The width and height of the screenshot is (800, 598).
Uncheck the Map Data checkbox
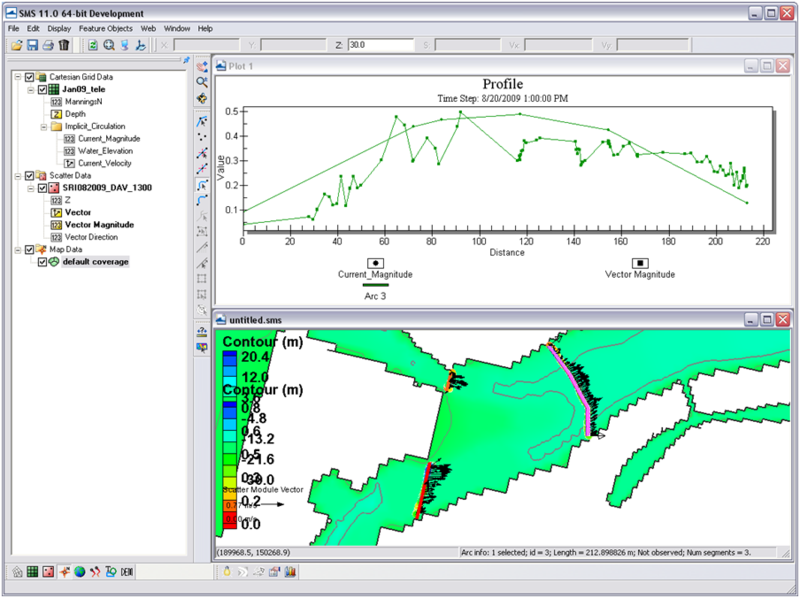tap(30, 250)
